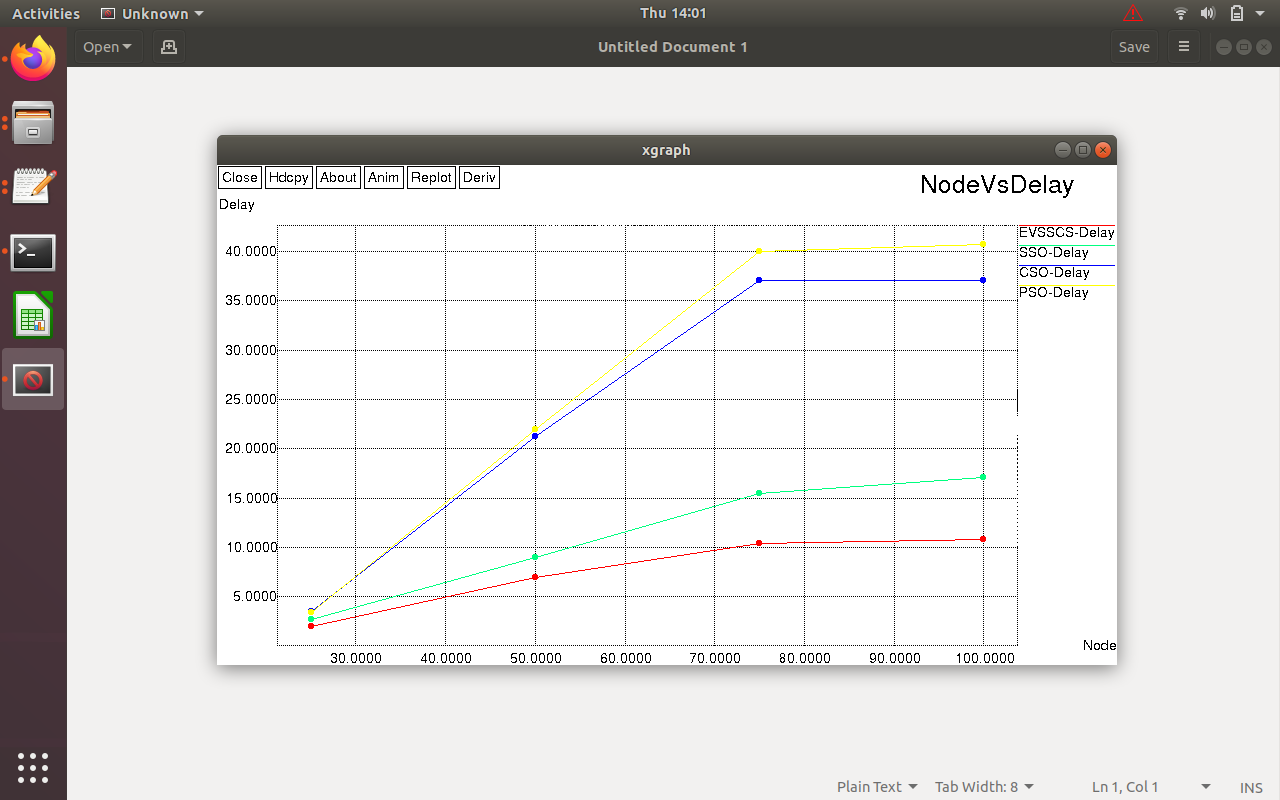1280x800 pixels.
Task: Click the battery status icon
Action: tap(1237, 13)
